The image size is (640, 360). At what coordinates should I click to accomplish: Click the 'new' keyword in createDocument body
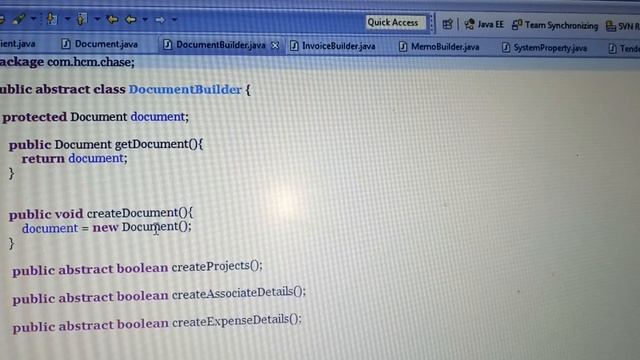point(105,227)
